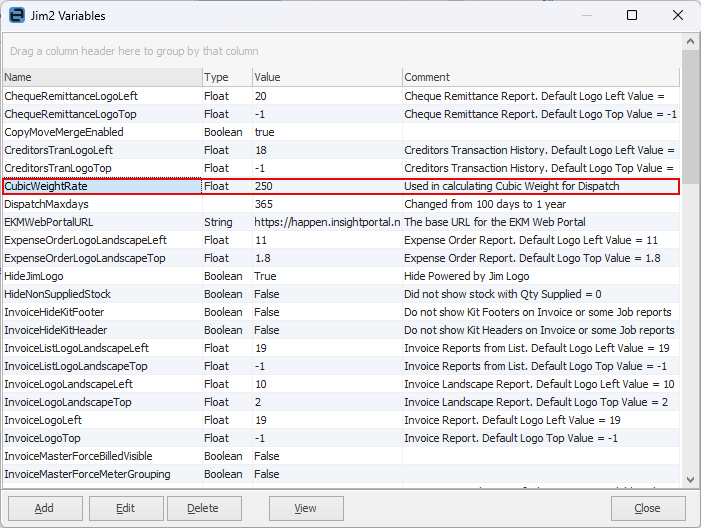Click the scrollbar down arrow
The image size is (701, 528).
click(690, 480)
